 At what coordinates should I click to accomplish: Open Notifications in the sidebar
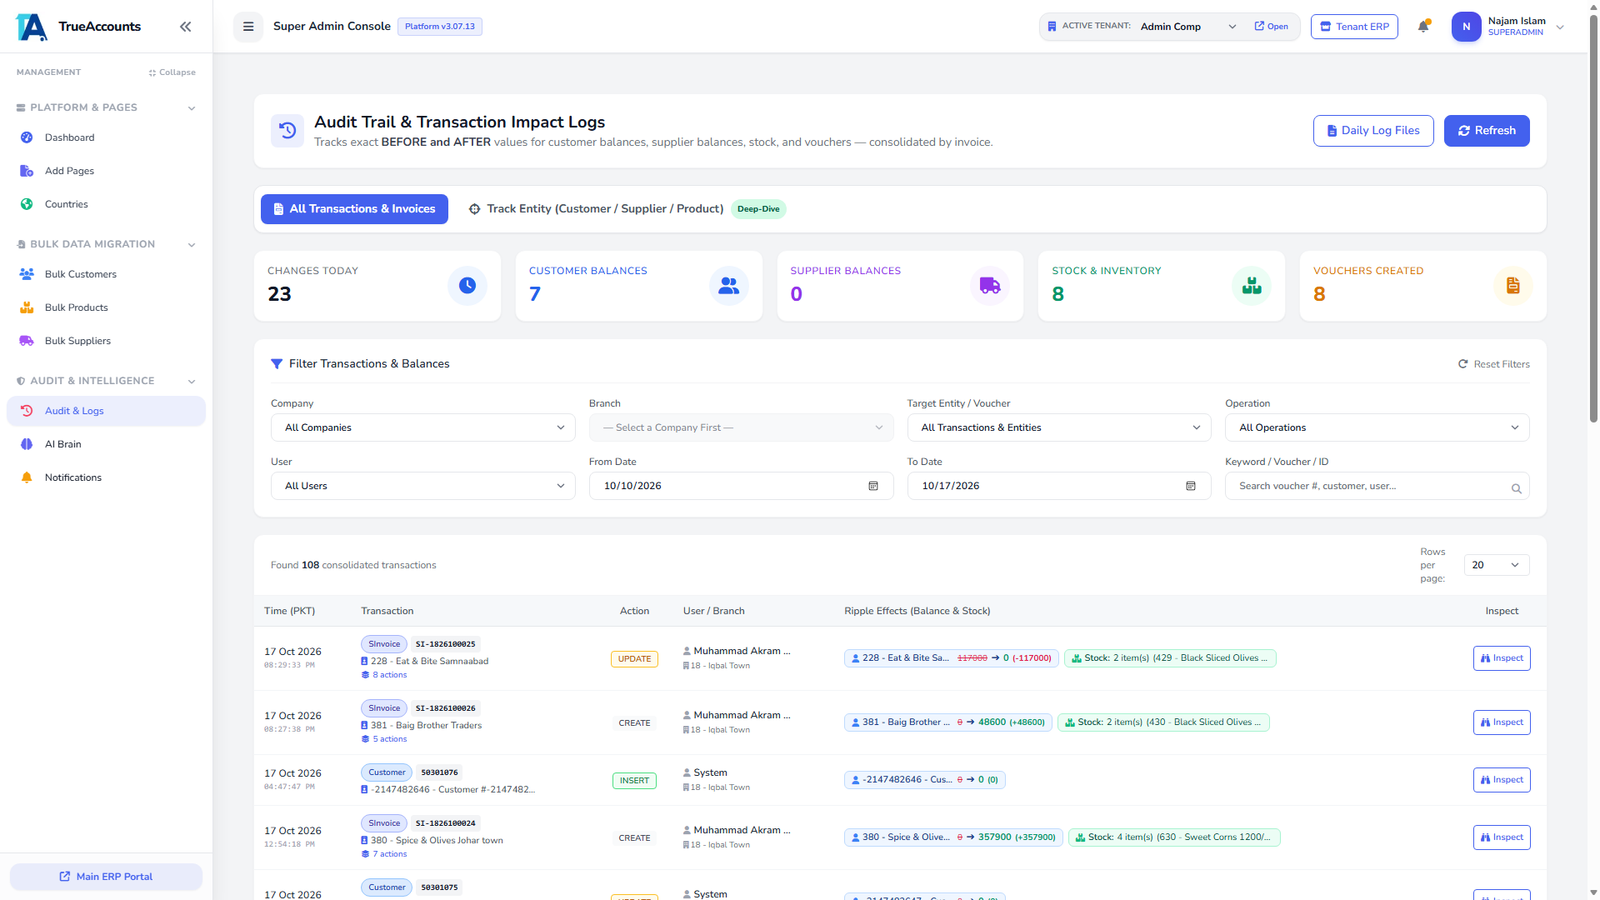[x=106, y=478]
